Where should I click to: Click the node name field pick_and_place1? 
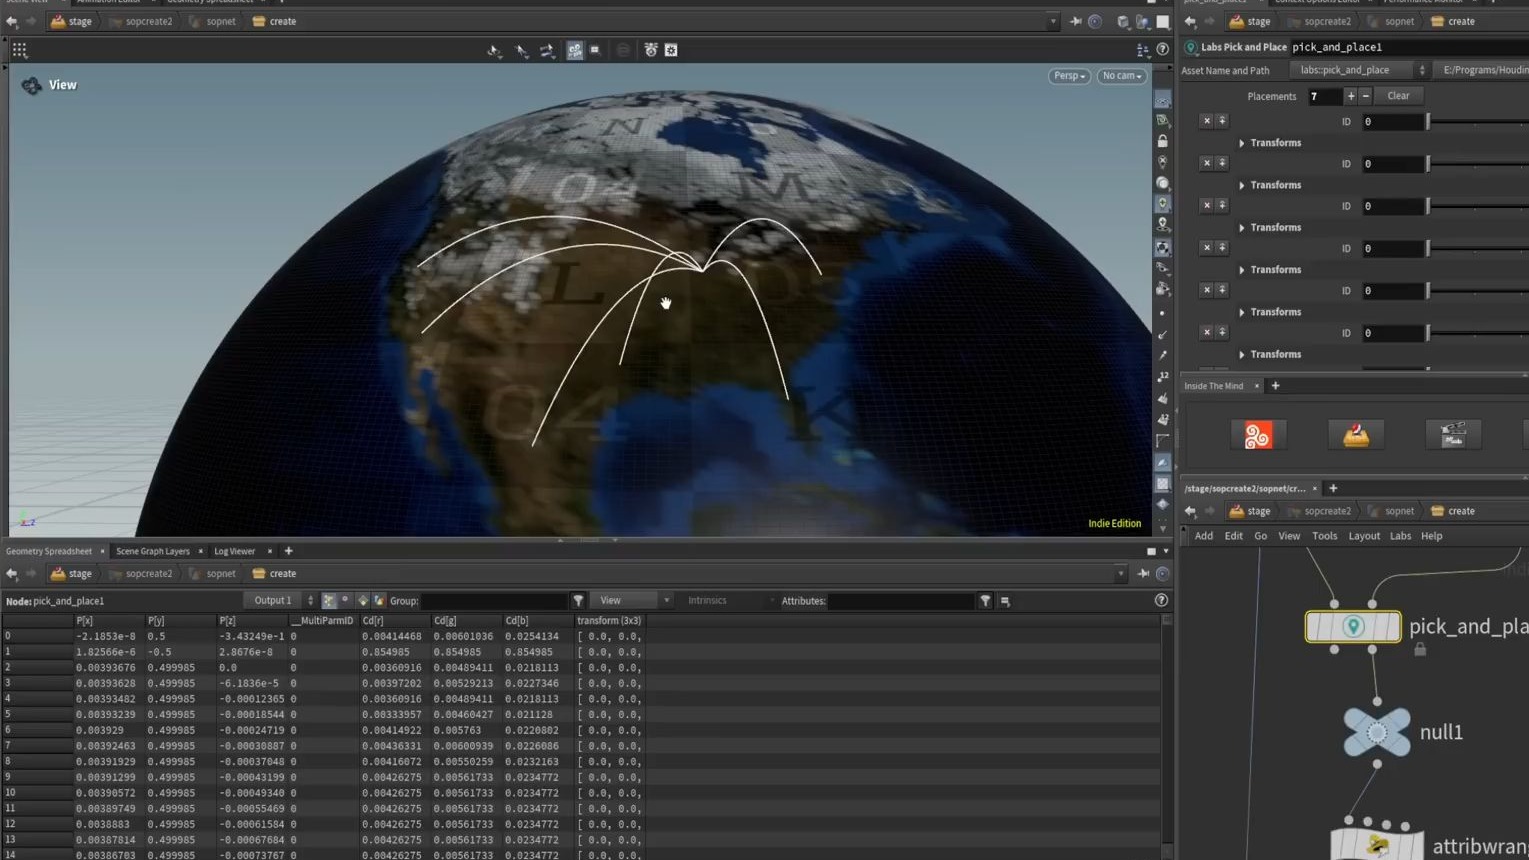pyautogui.click(x=1409, y=47)
